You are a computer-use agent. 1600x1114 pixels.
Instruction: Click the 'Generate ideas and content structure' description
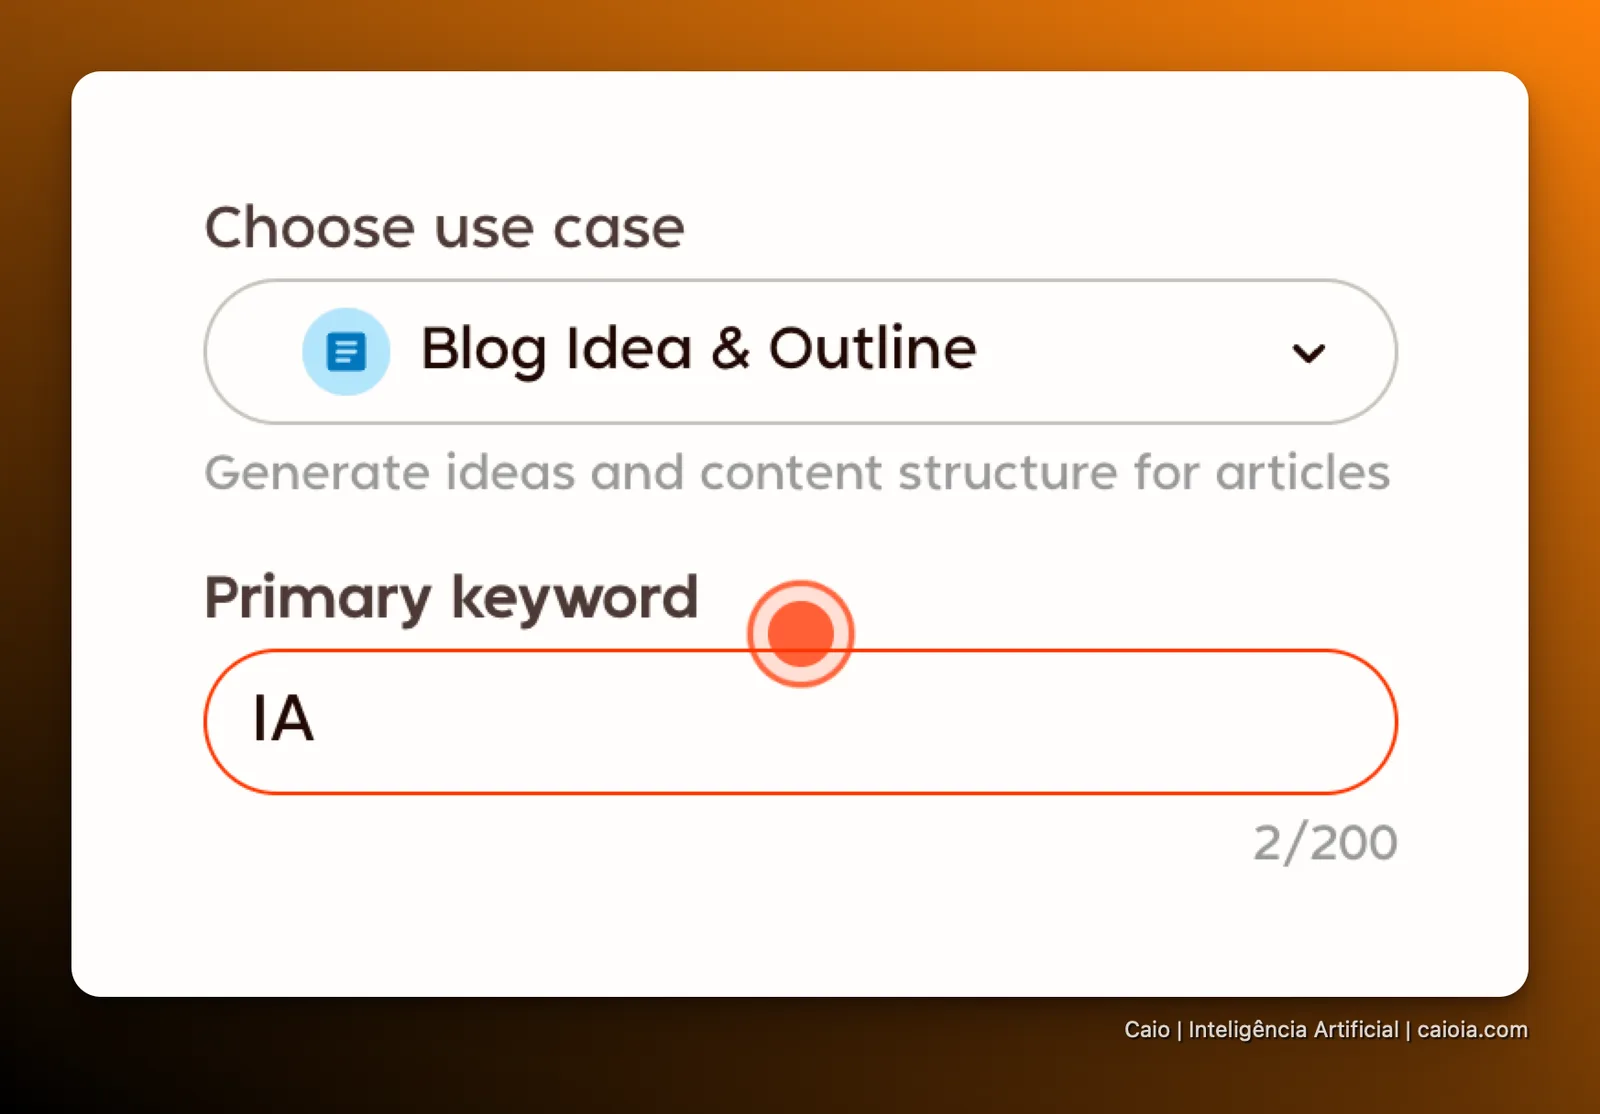tap(797, 472)
